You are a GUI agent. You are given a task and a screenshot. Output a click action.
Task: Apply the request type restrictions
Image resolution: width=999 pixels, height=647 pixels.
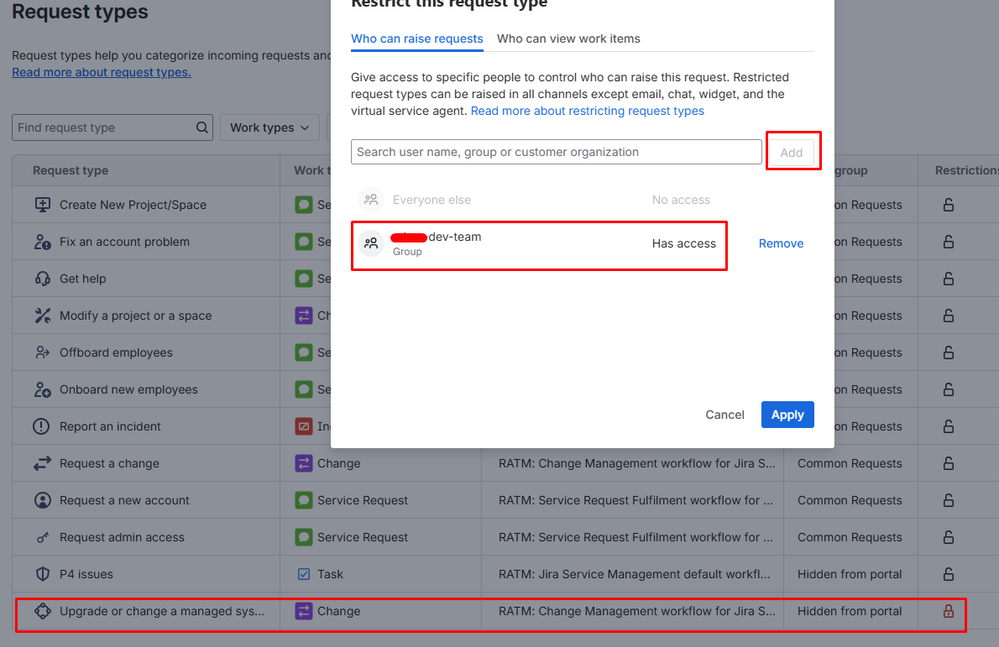[x=787, y=415]
